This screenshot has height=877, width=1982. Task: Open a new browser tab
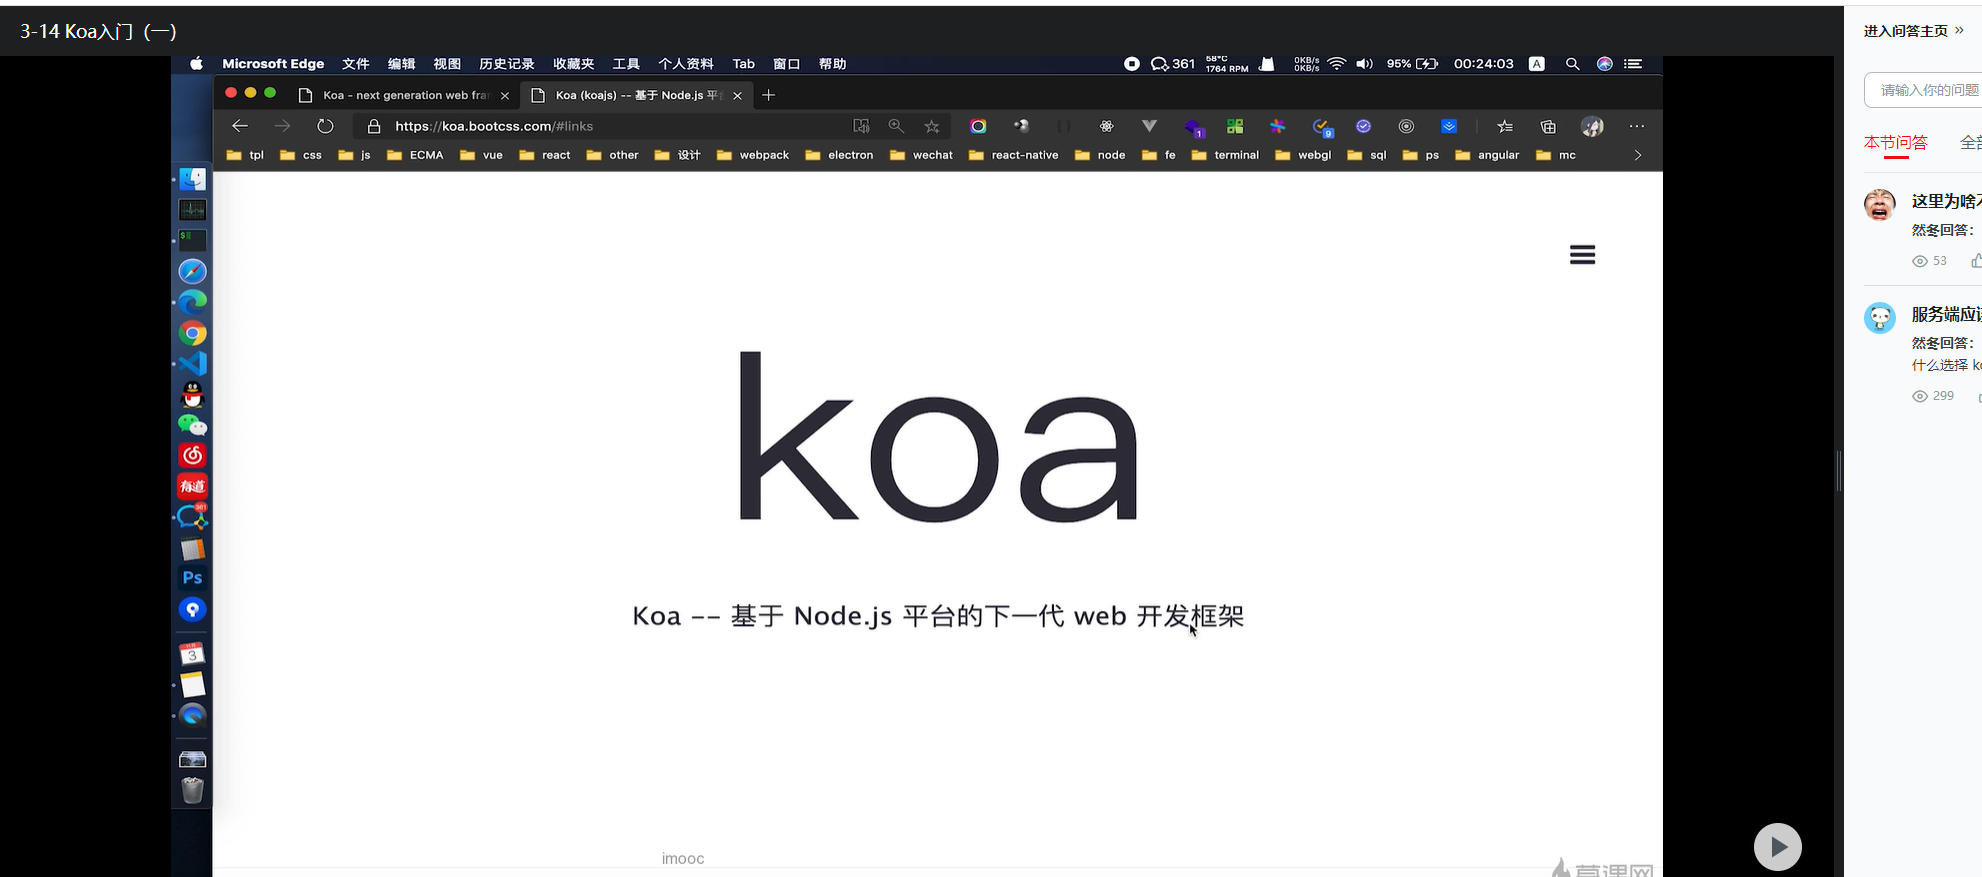point(768,95)
